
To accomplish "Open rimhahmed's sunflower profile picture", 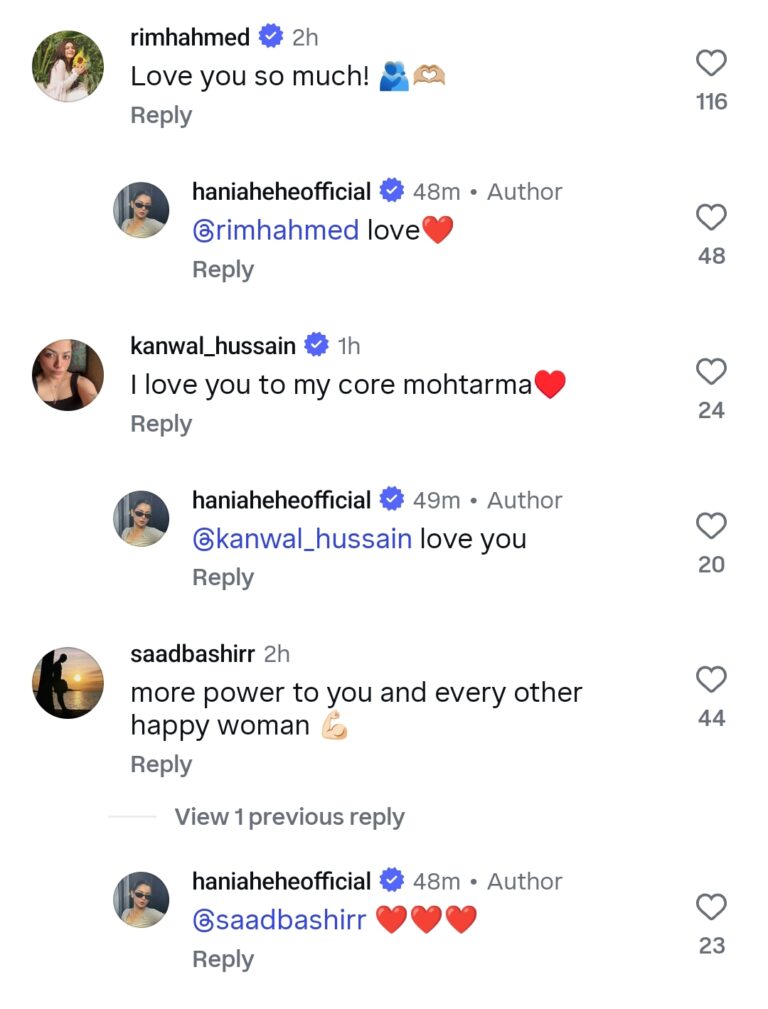I will [x=68, y=66].
